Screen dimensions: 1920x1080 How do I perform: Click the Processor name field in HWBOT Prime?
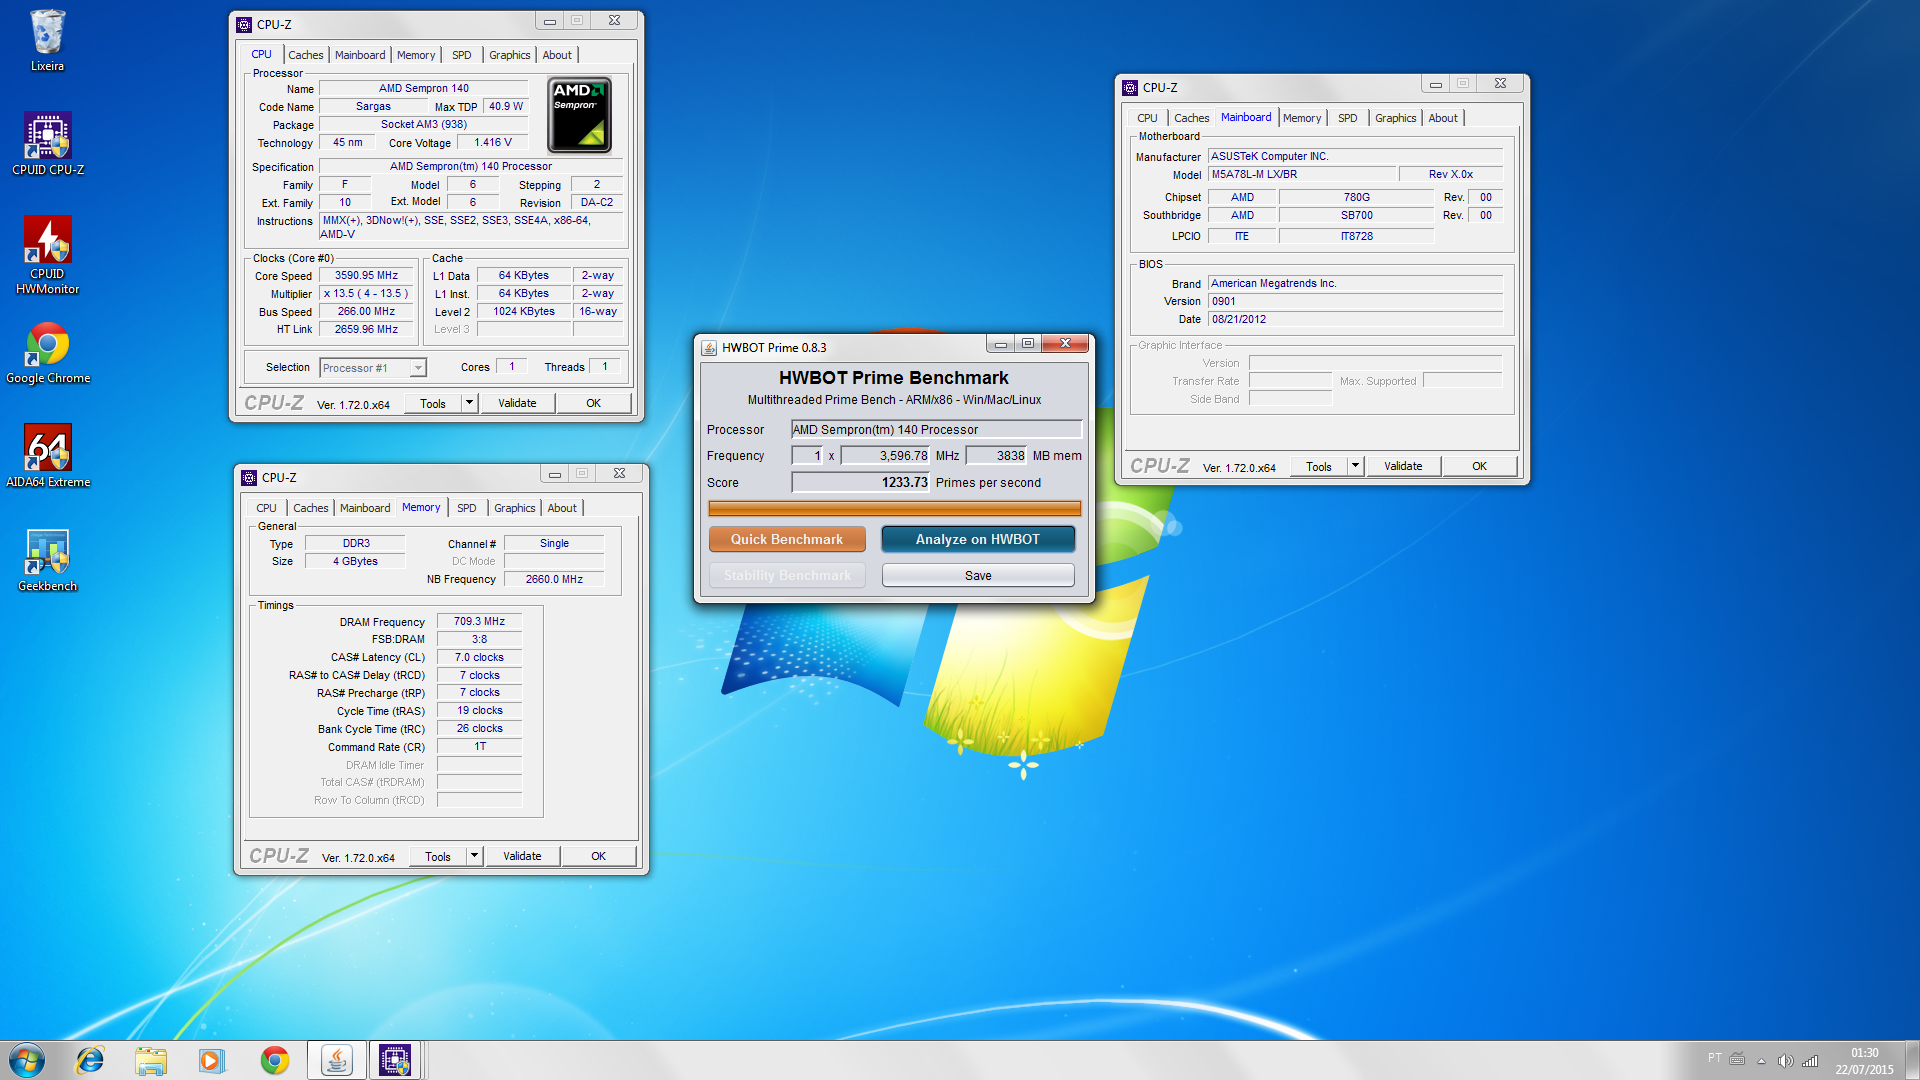(x=936, y=429)
